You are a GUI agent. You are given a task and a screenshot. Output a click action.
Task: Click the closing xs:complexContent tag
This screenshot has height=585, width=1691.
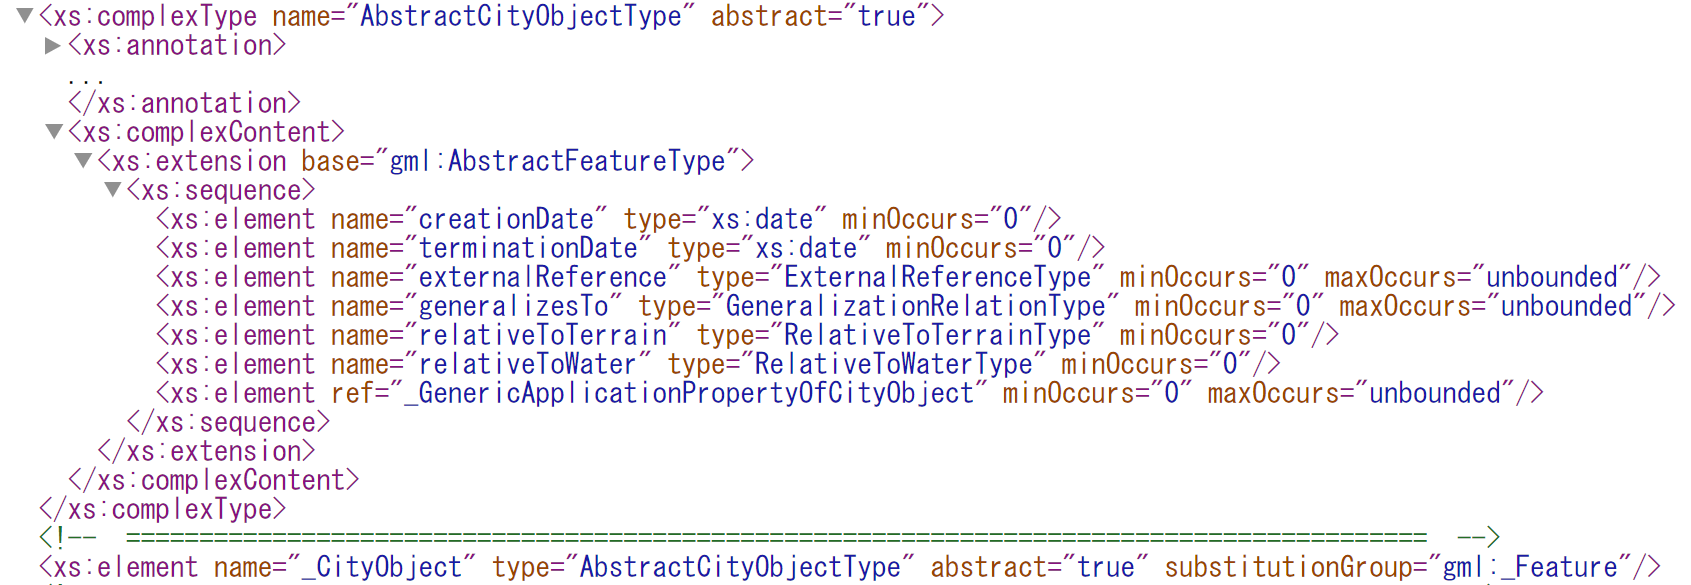[x=213, y=480]
